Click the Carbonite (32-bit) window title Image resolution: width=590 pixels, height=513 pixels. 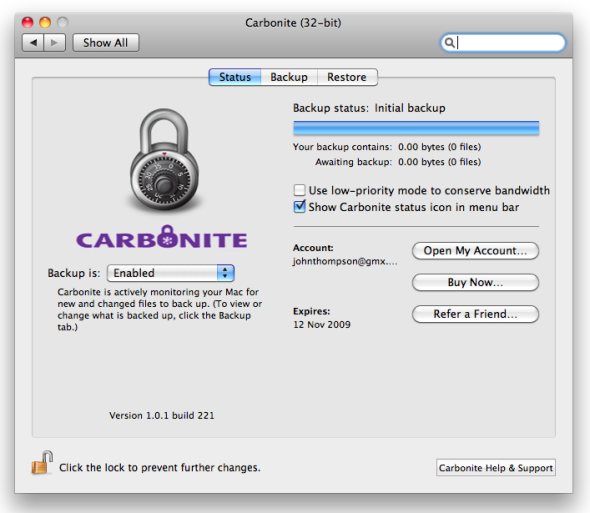[x=293, y=23]
